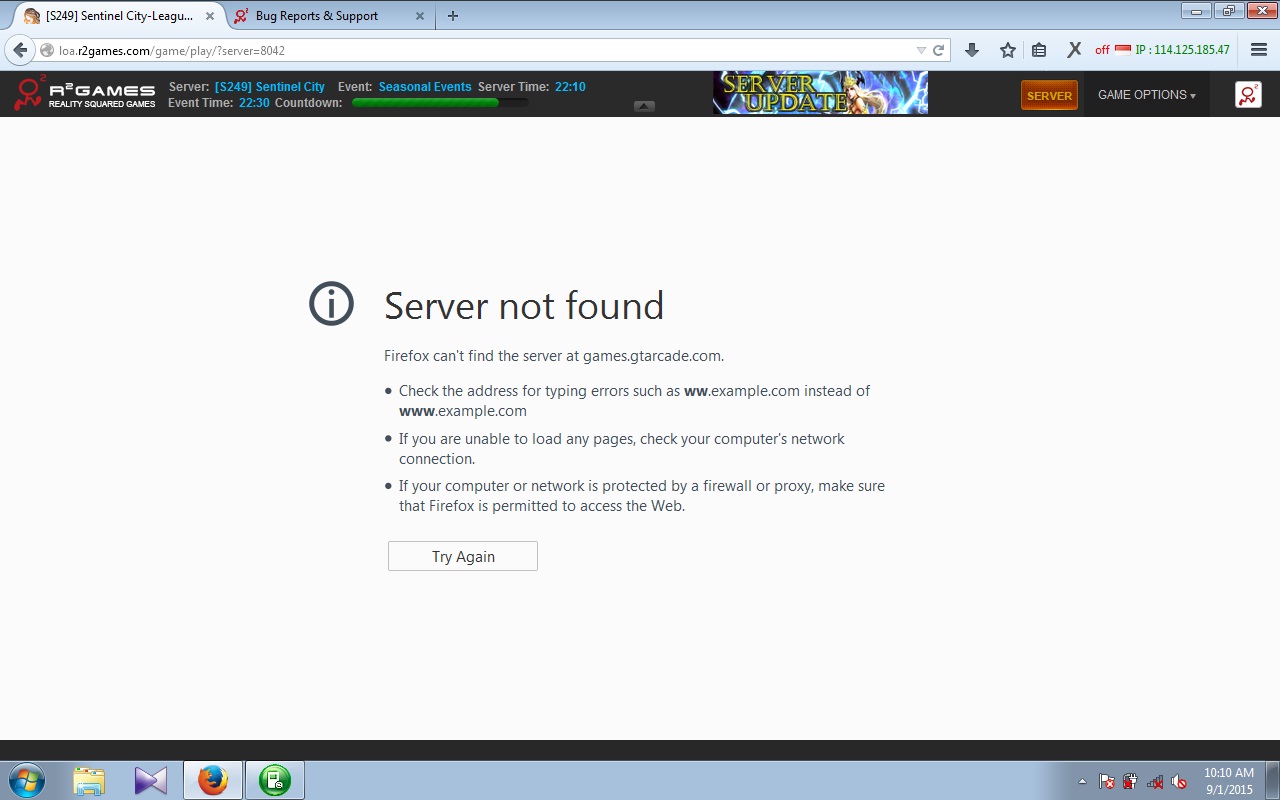Select the [S249] Sentinel City tab

(110, 16)
